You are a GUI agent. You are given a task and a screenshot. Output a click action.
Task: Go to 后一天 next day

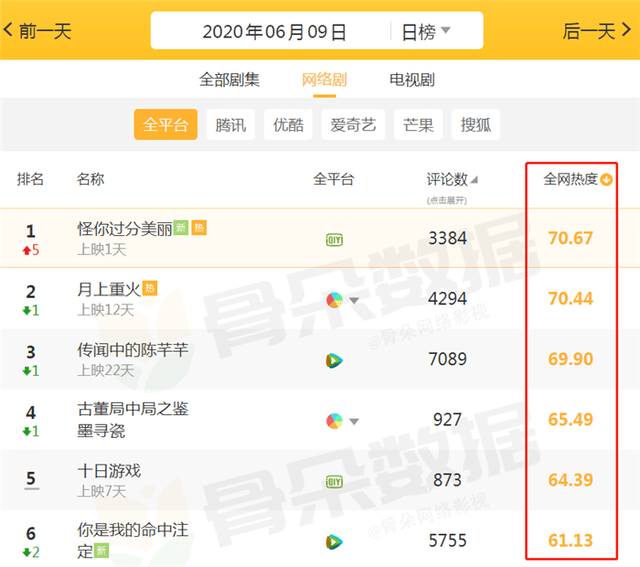pos(597,31)
